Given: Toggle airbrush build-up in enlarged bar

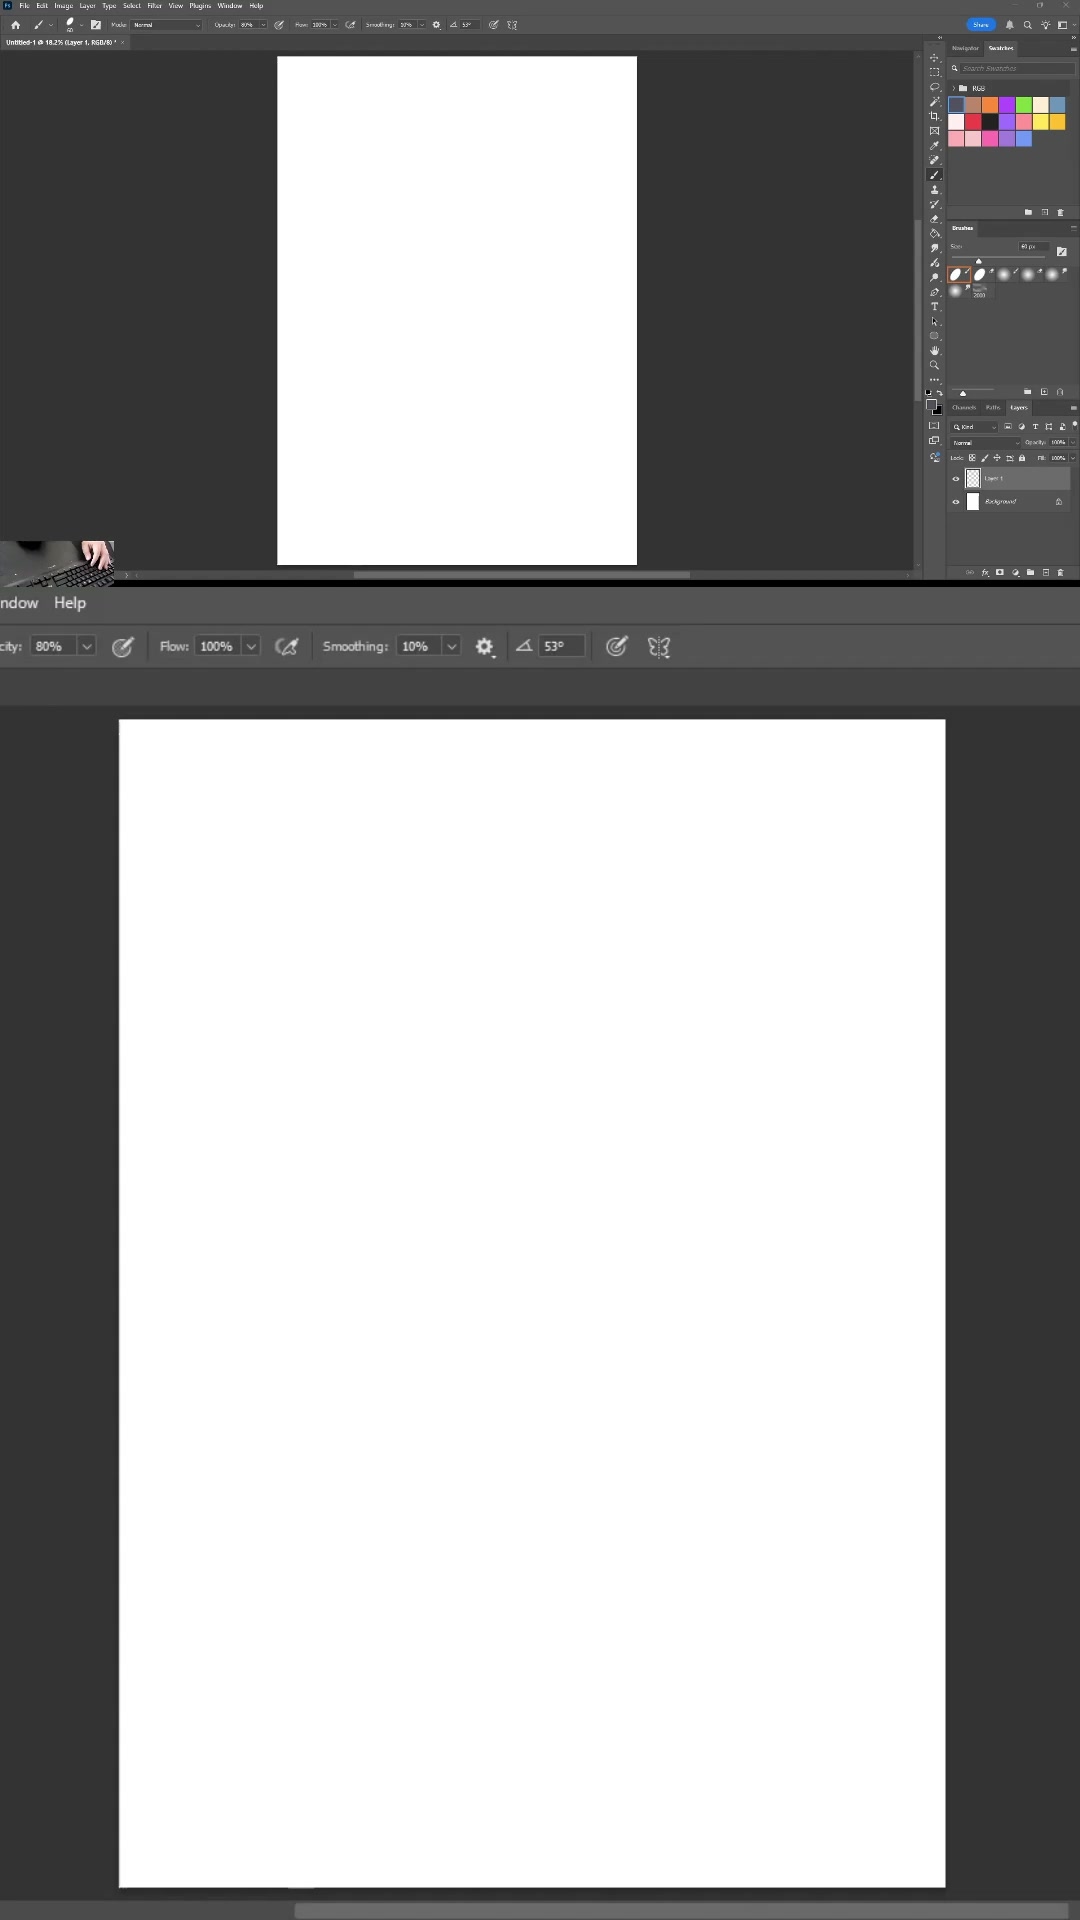Looking at the screenshot, I should [286, 647].
